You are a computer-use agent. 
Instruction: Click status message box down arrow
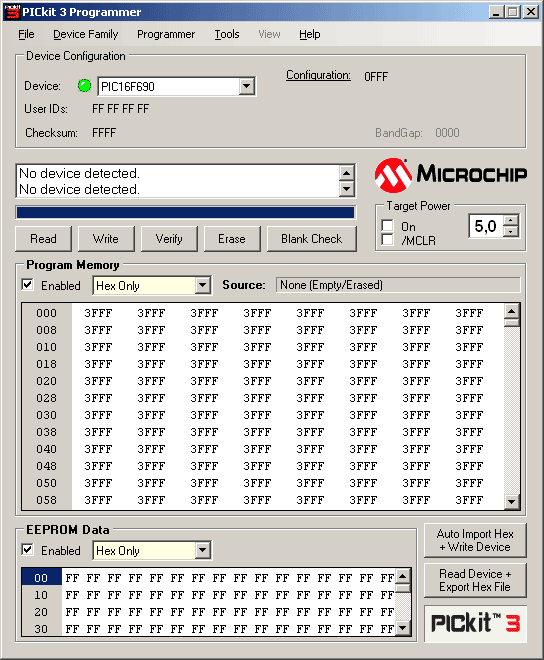[346, 189]
